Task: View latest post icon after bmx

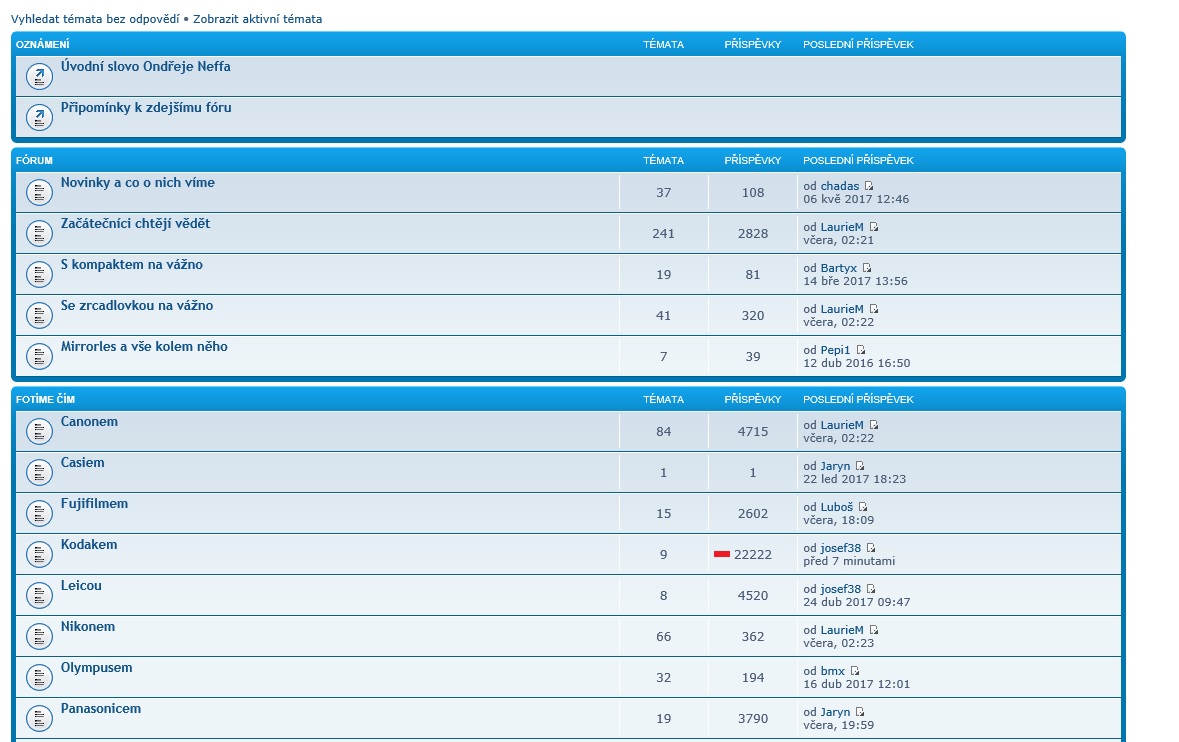Action: 855,671
